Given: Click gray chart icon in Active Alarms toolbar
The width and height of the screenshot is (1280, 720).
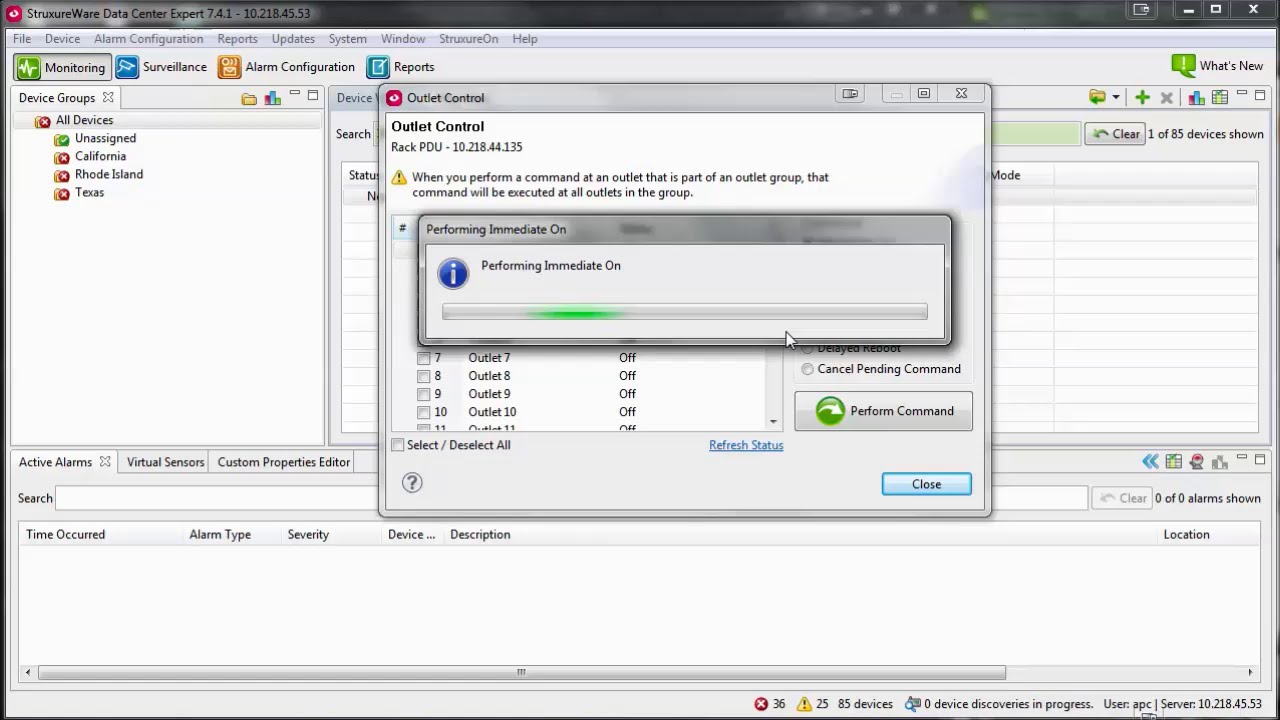Looking at the screenshot, I should pyautogui.click(x=1219, y=461).
